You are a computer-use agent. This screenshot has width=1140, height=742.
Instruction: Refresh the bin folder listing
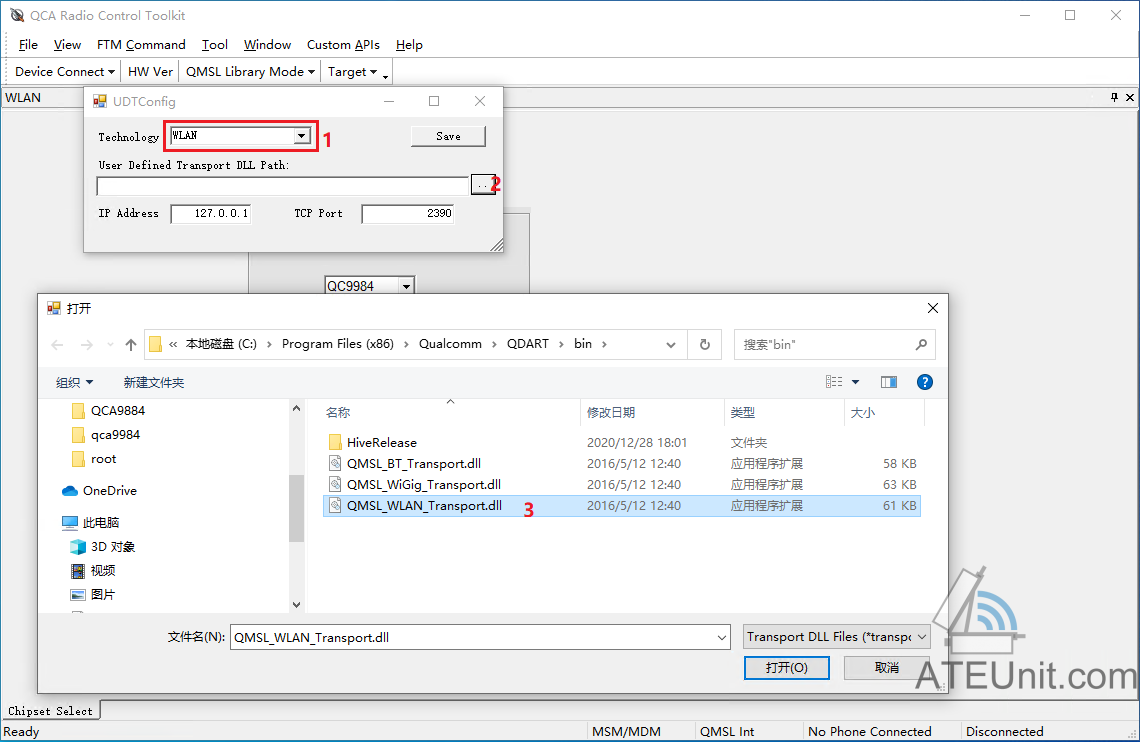(x=705, y=344)
